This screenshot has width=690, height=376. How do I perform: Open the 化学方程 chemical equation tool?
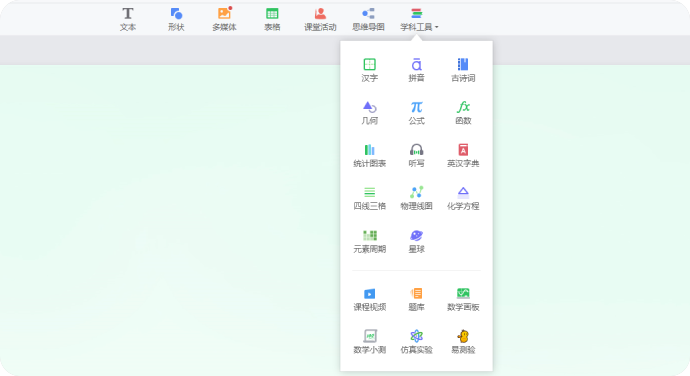coord(463,198)
